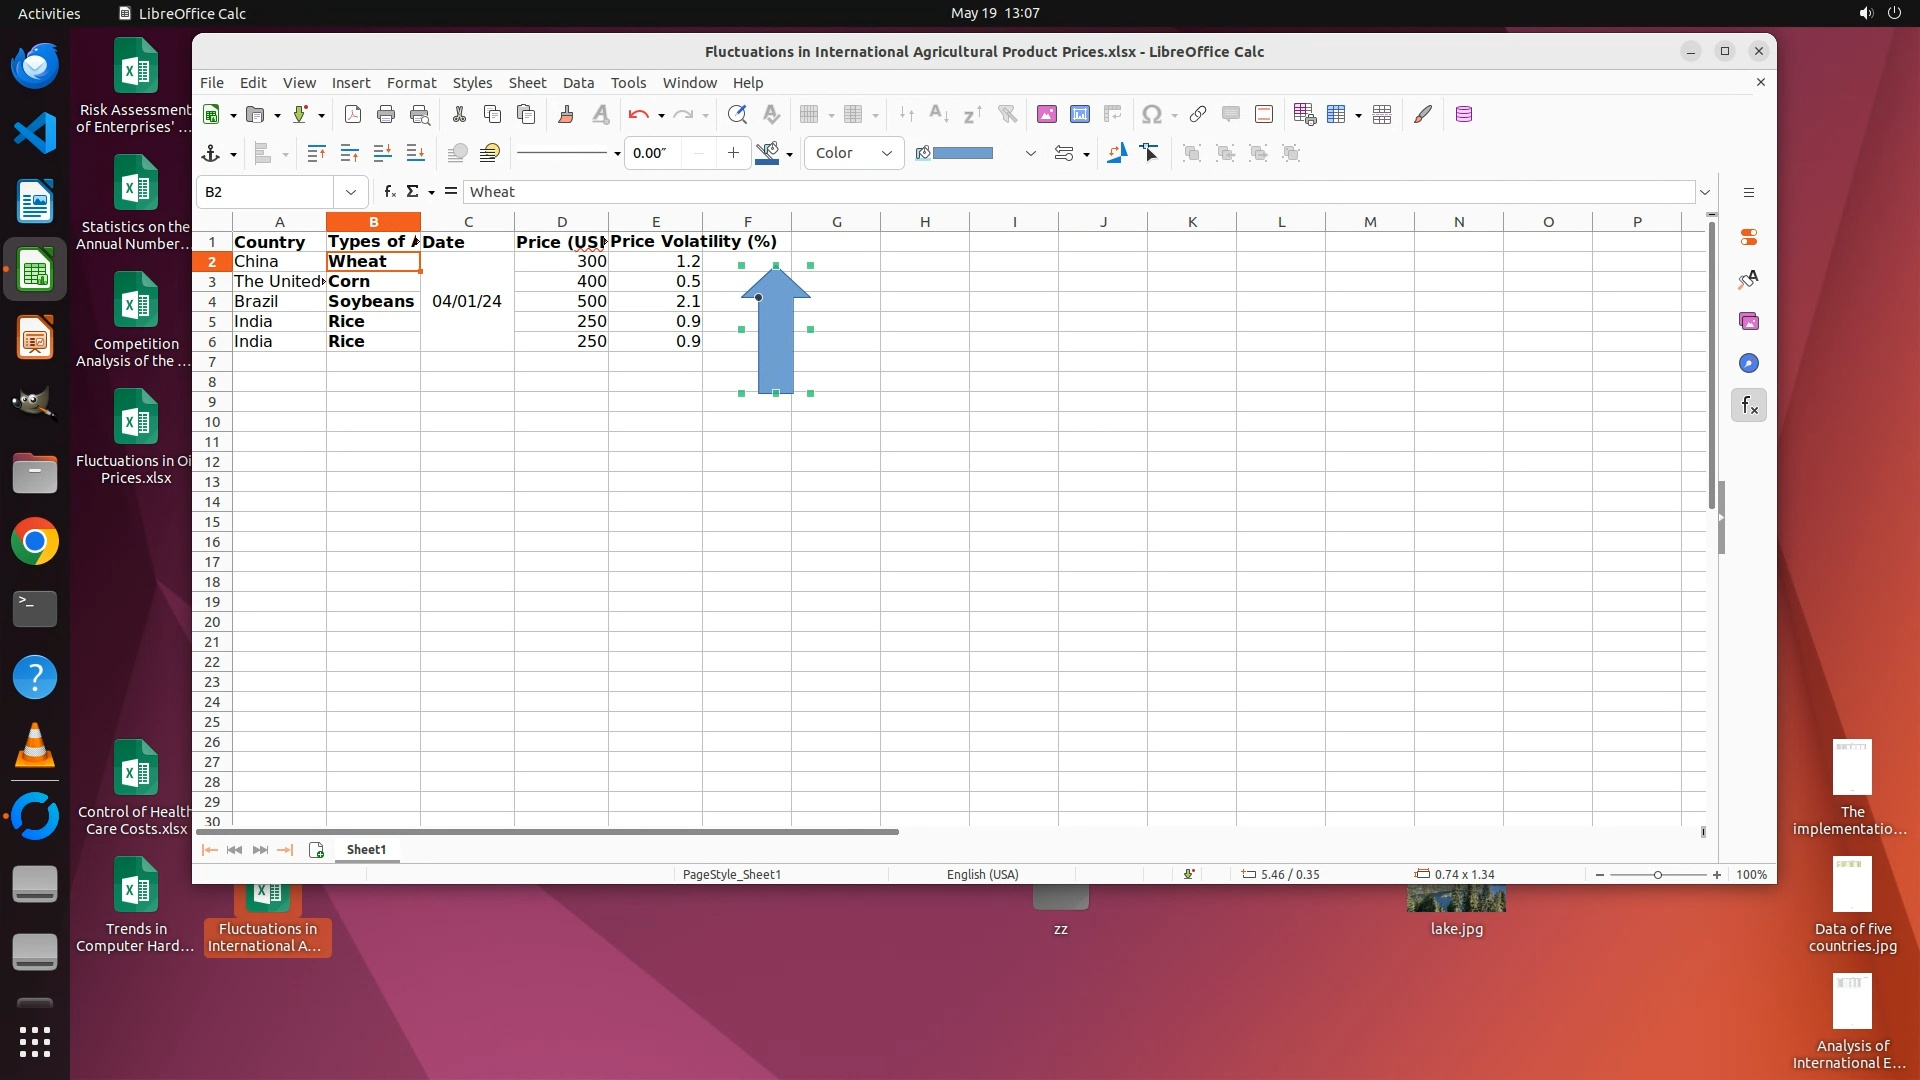Screen dimensions: 1920x1080
Task: Click the Bring to Front arrange icon
Action: 316,153
